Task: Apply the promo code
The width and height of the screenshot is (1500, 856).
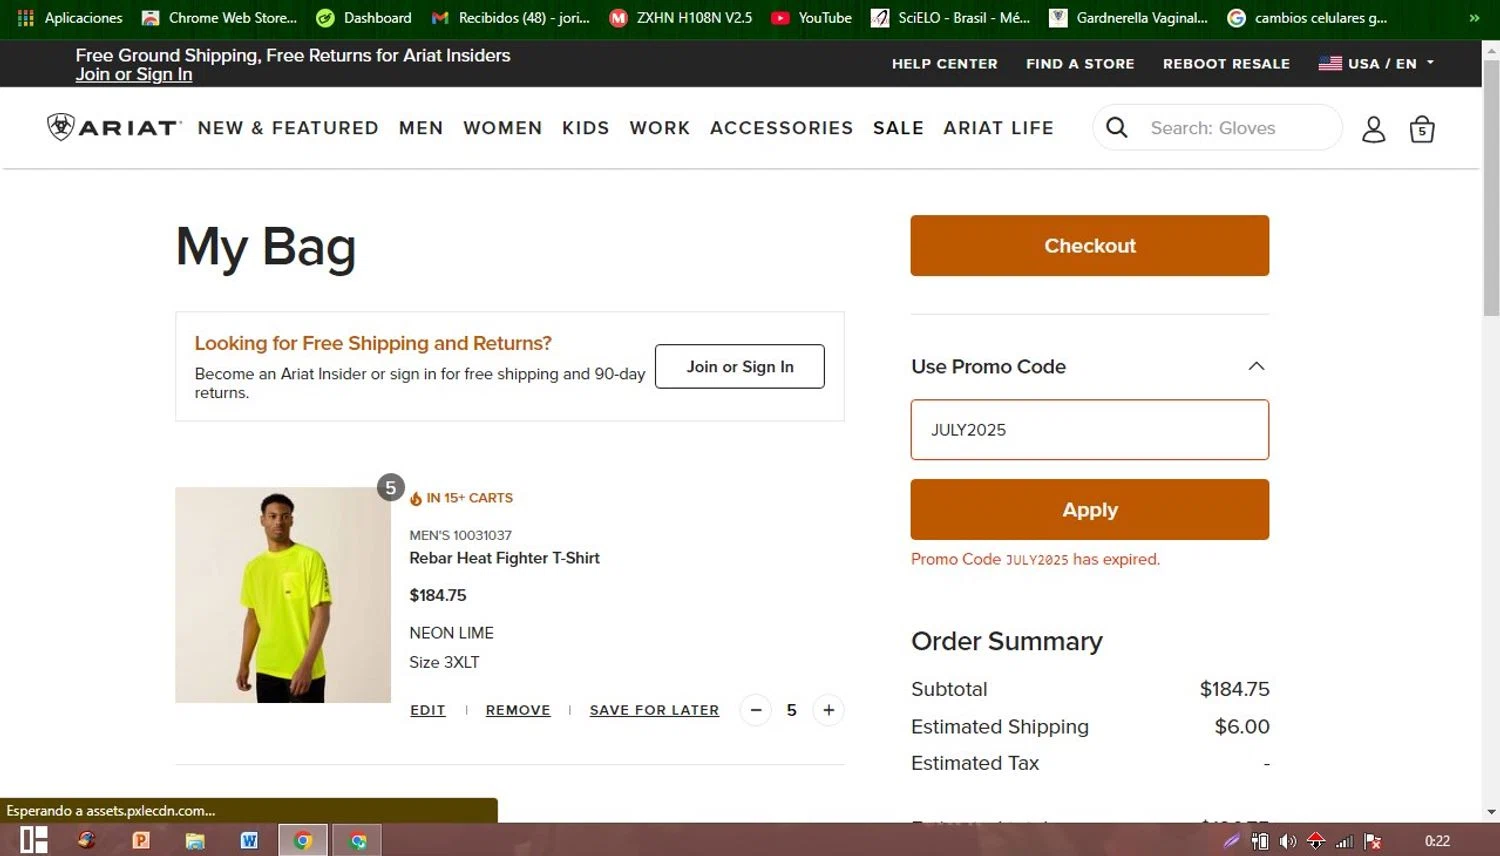Action: 1089,509
